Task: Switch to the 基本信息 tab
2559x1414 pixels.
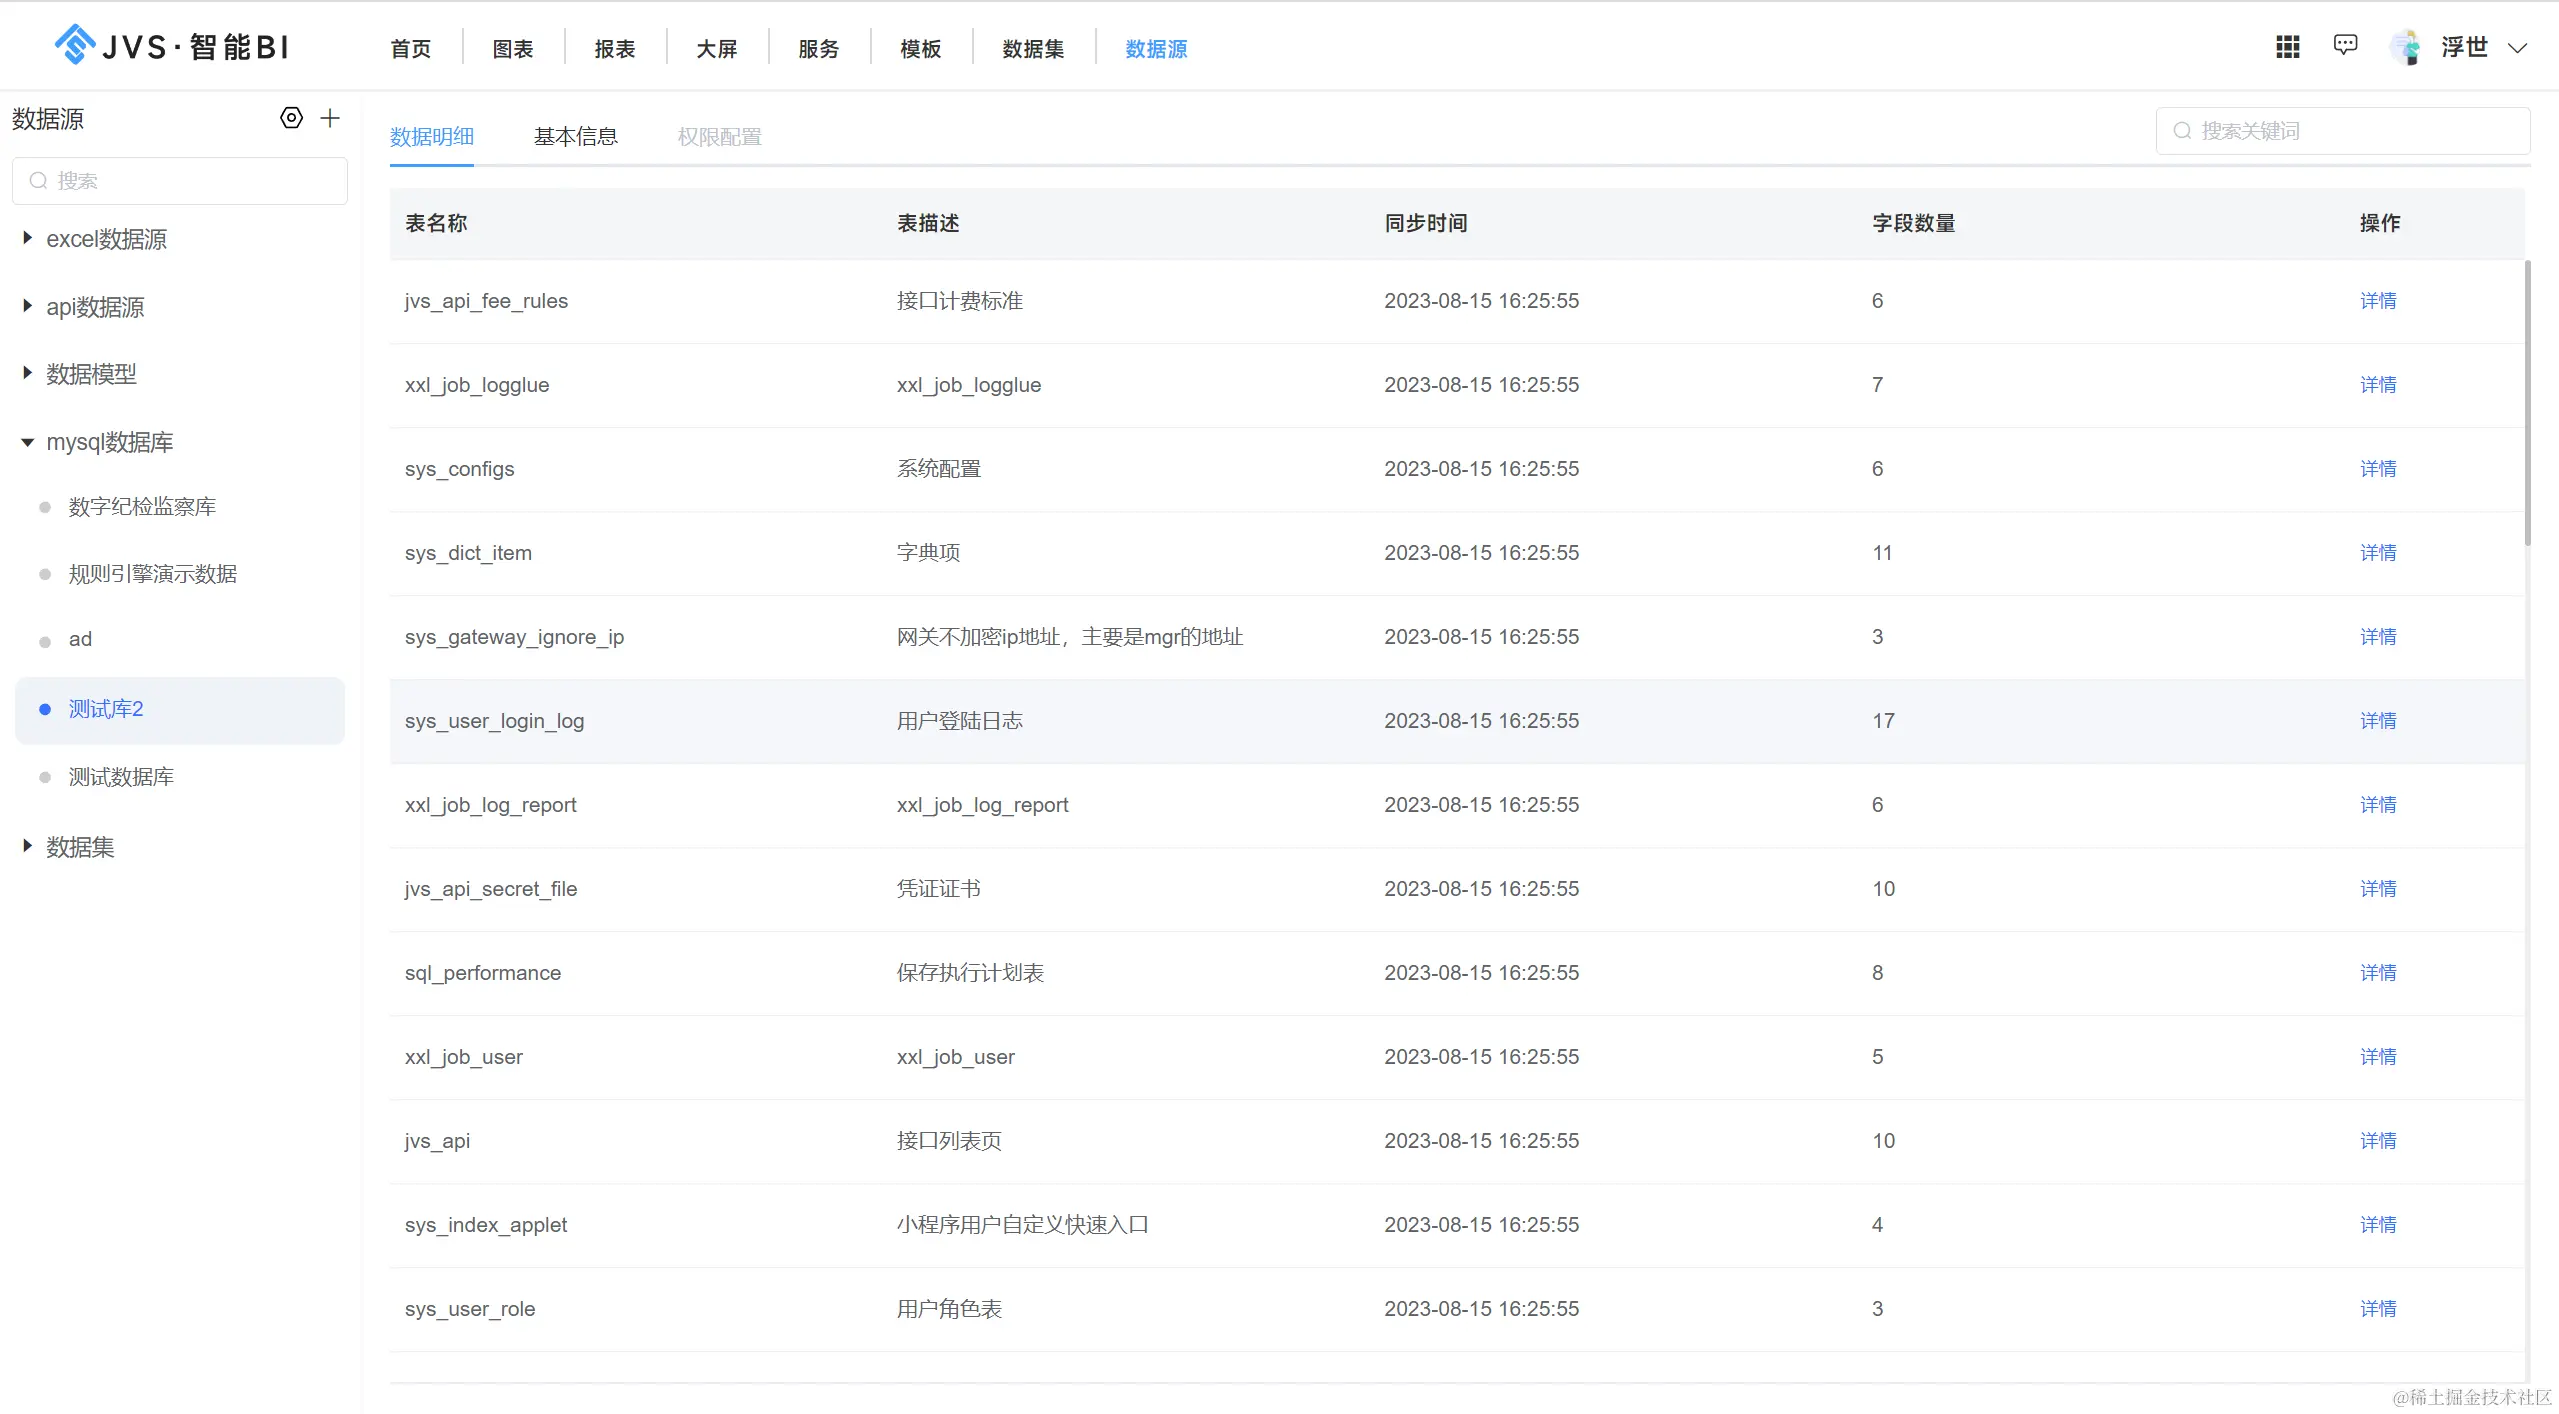Action: point(575,136)
